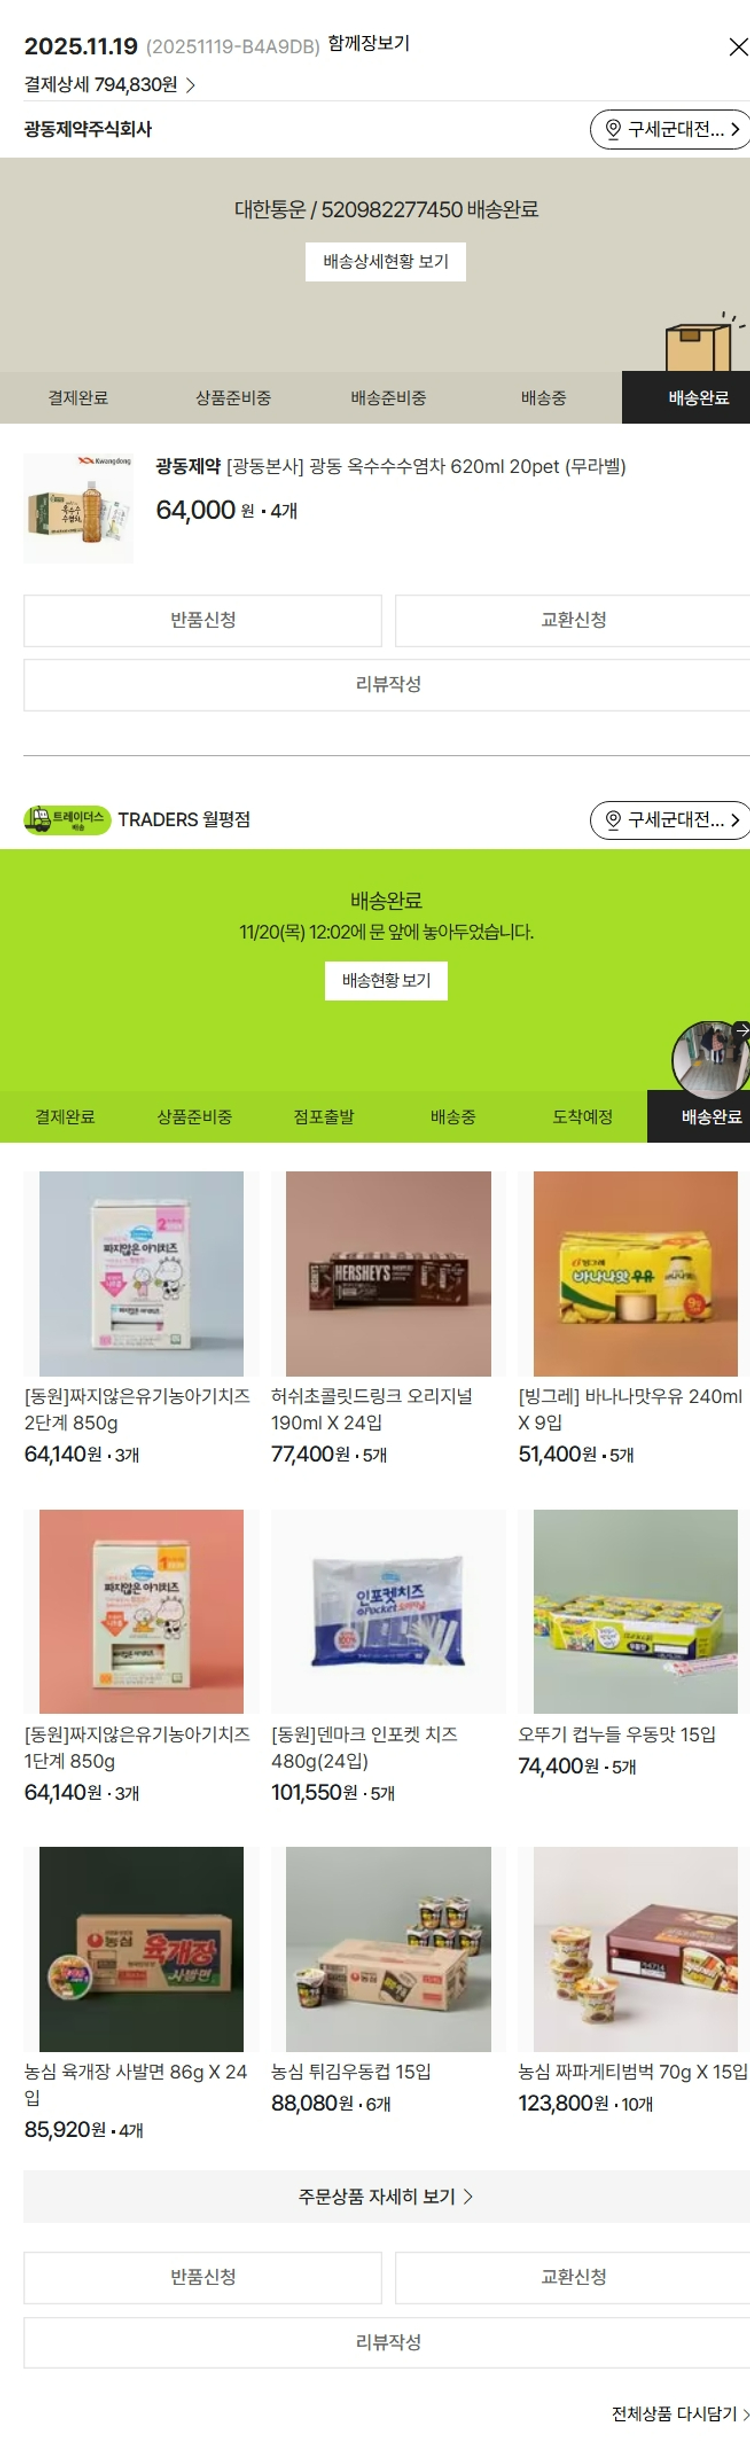Expand 주문상품 자세히 보기

point(386,2197)
